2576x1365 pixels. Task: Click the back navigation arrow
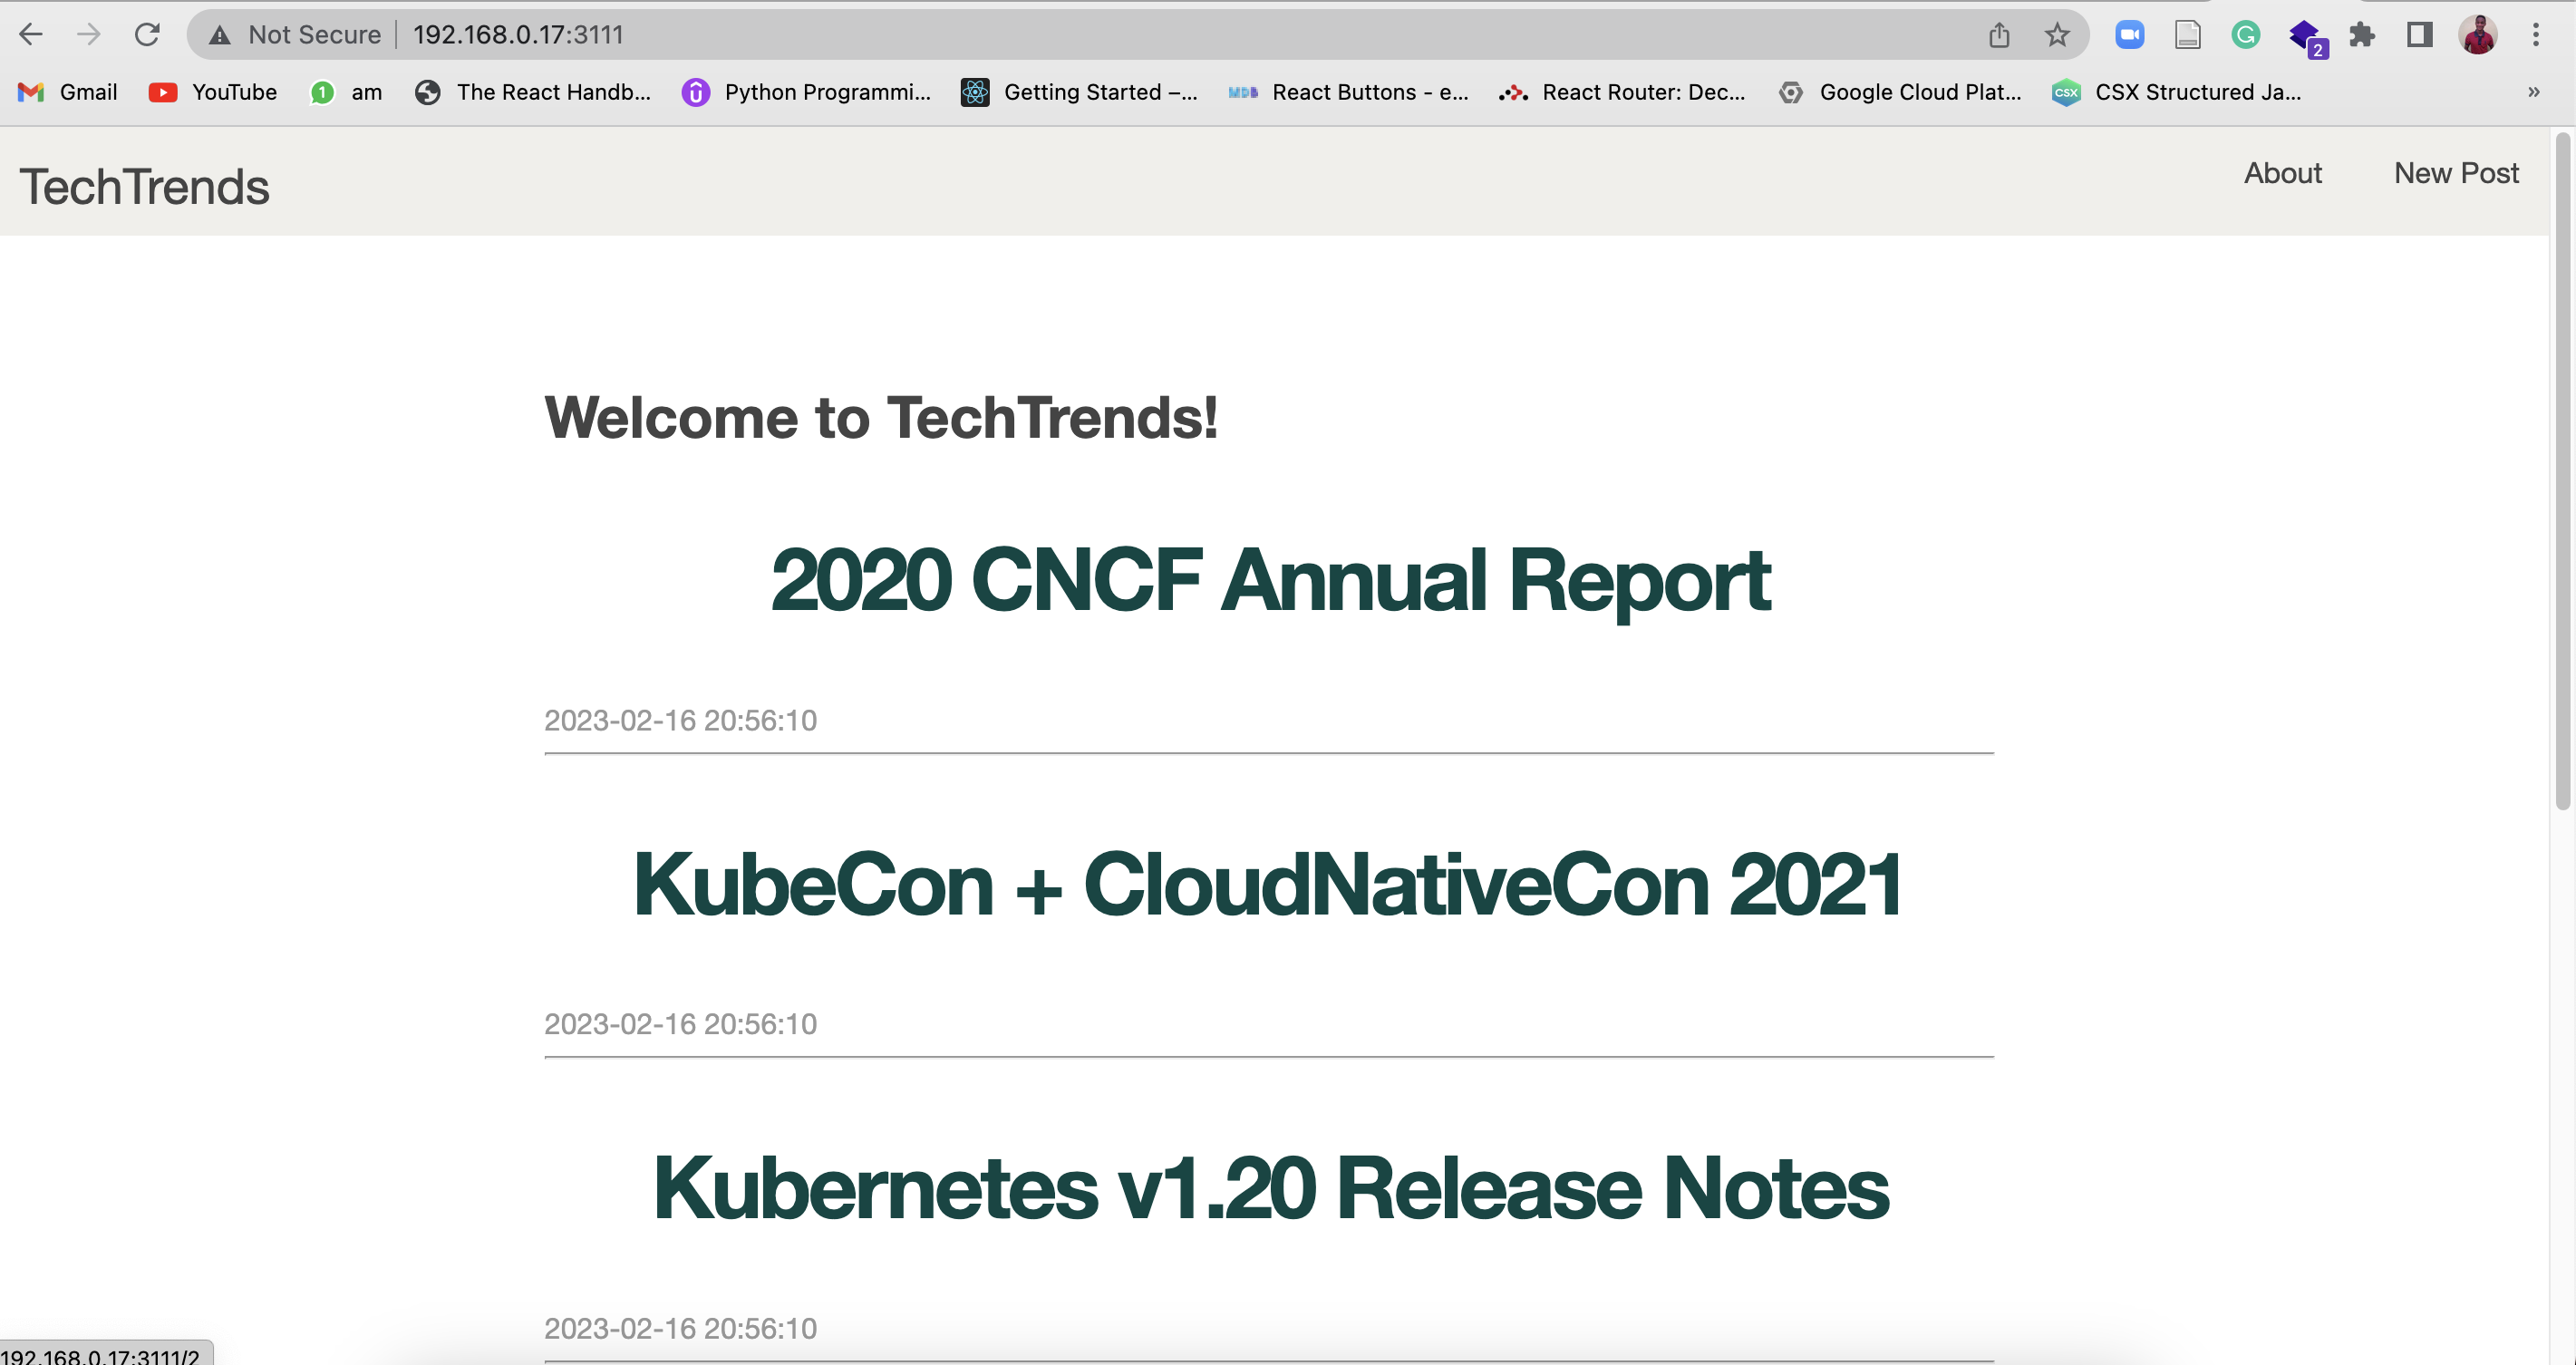coord(31,34)
